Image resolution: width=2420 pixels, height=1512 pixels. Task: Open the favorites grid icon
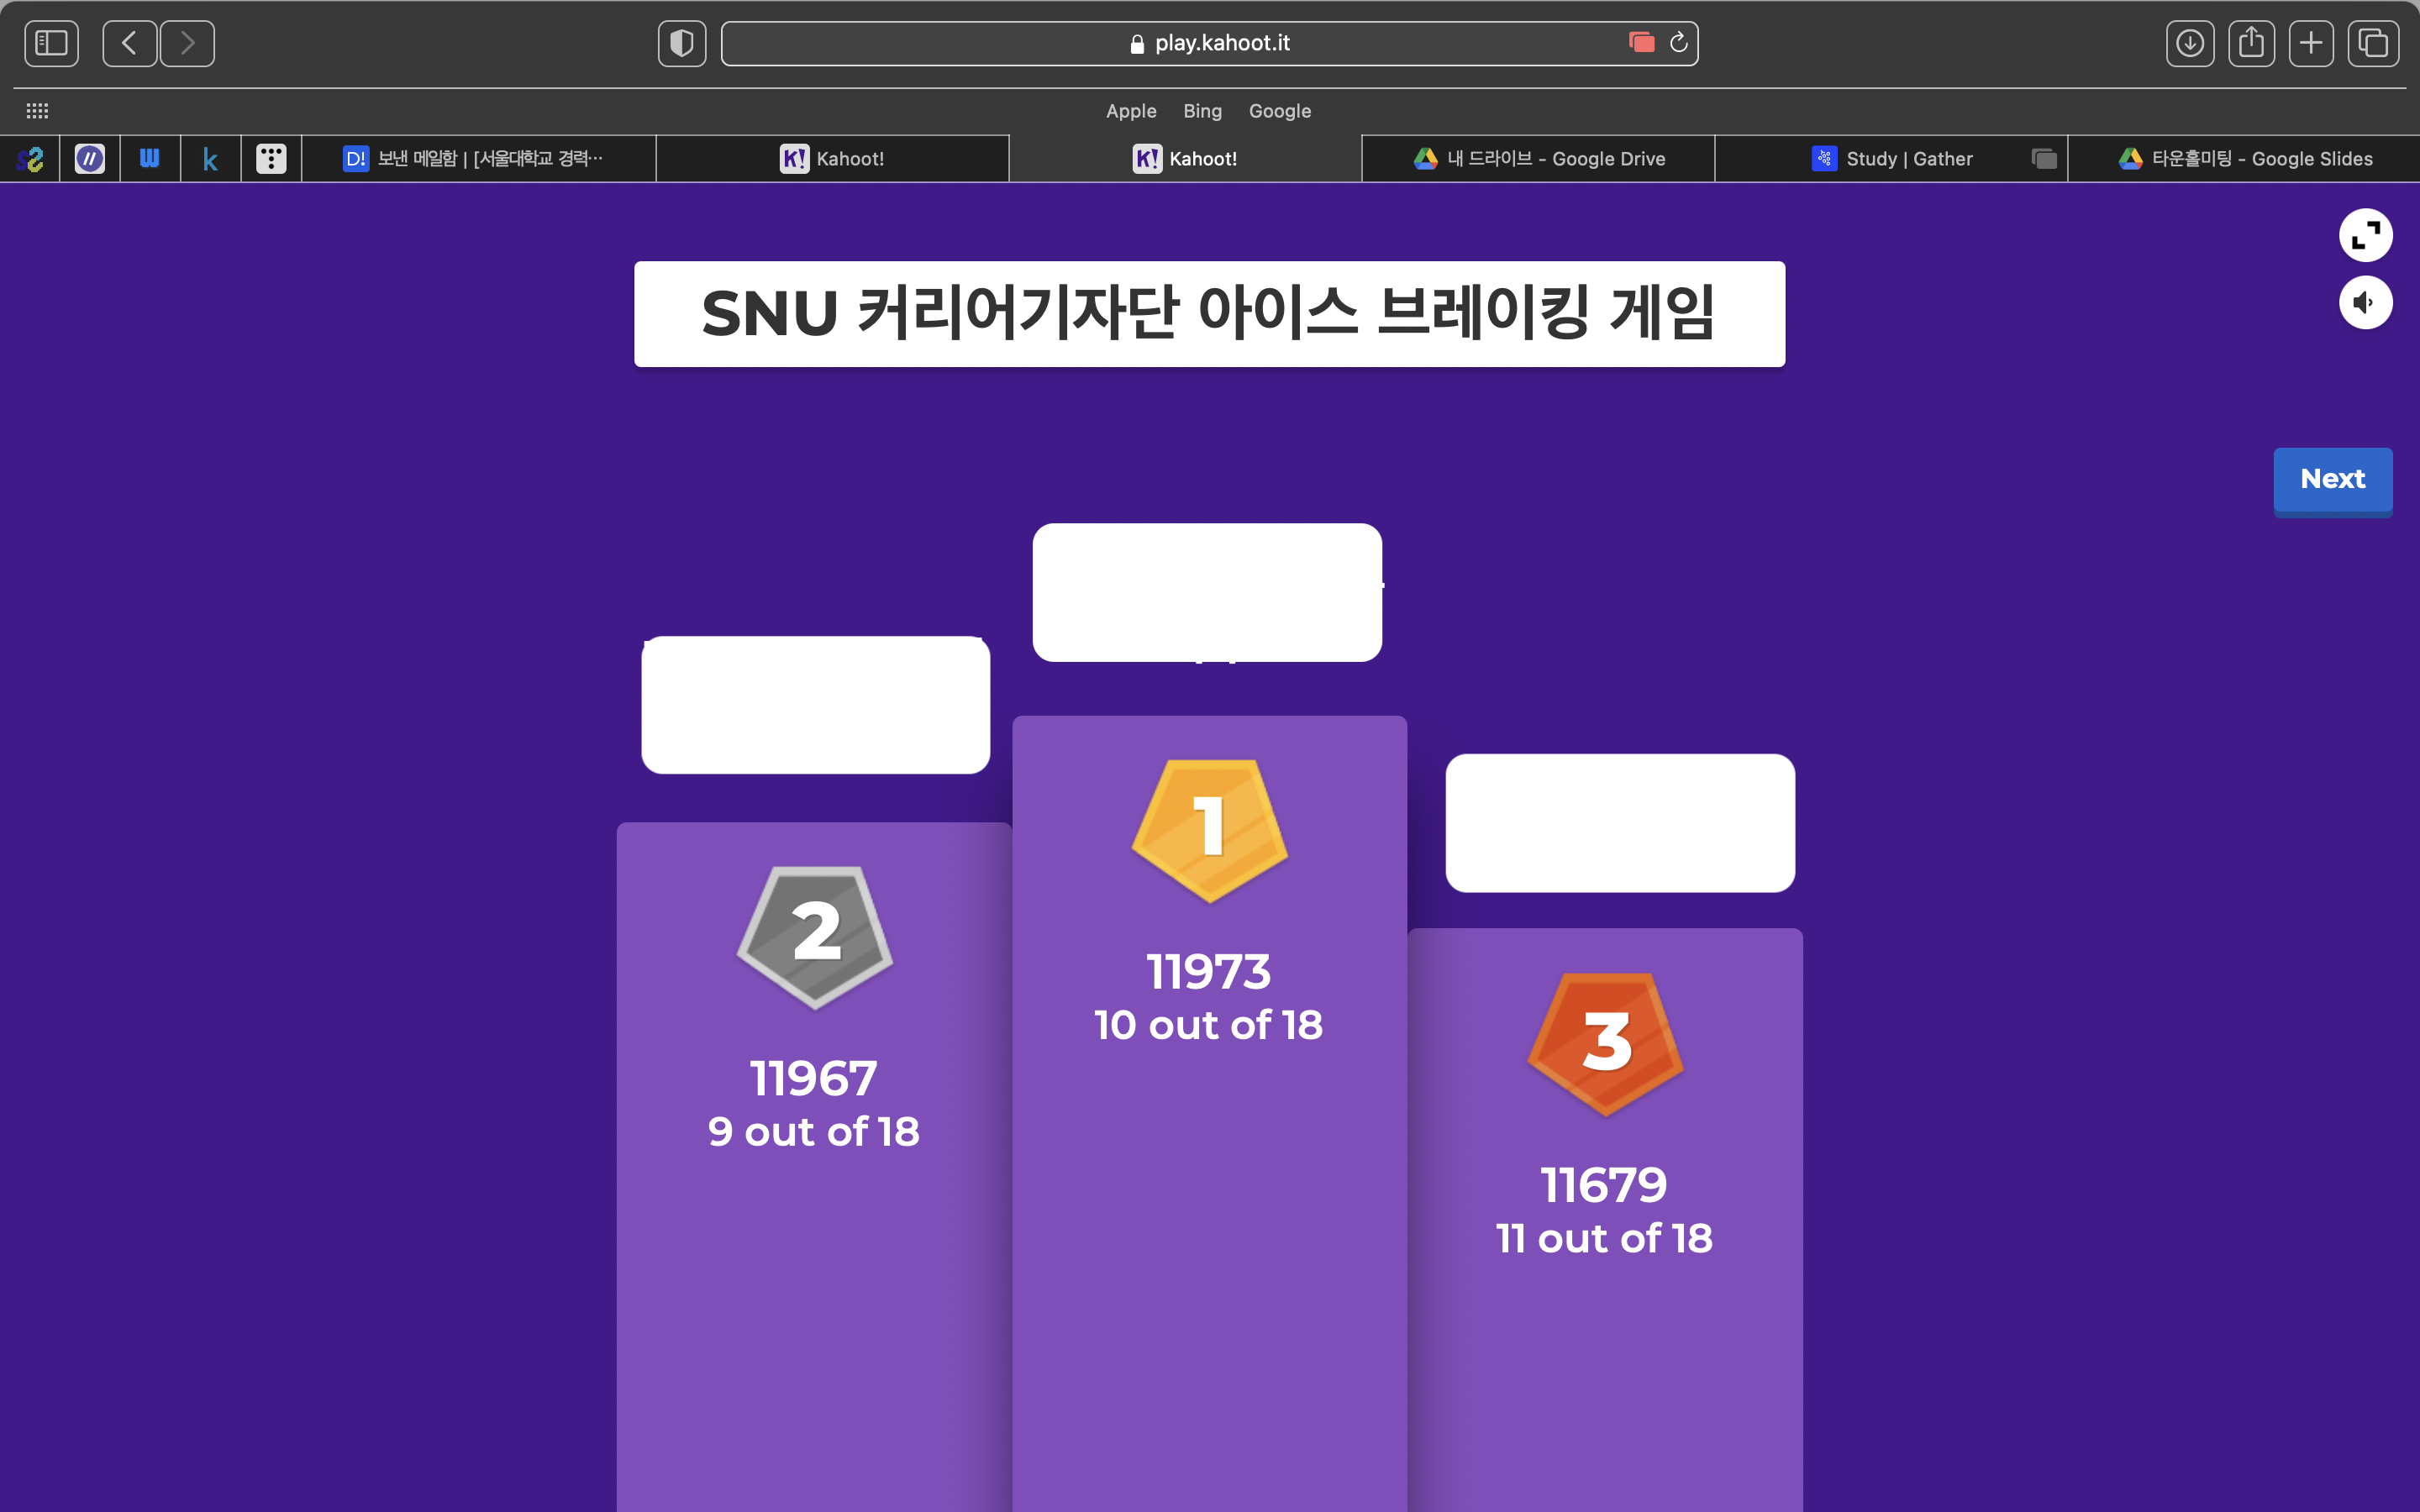click(x=37, y=111)
